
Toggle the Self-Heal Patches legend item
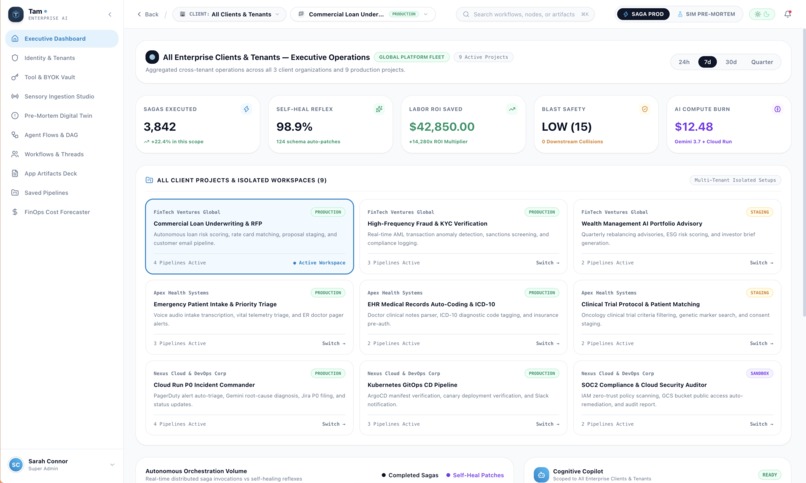point(475,475)
